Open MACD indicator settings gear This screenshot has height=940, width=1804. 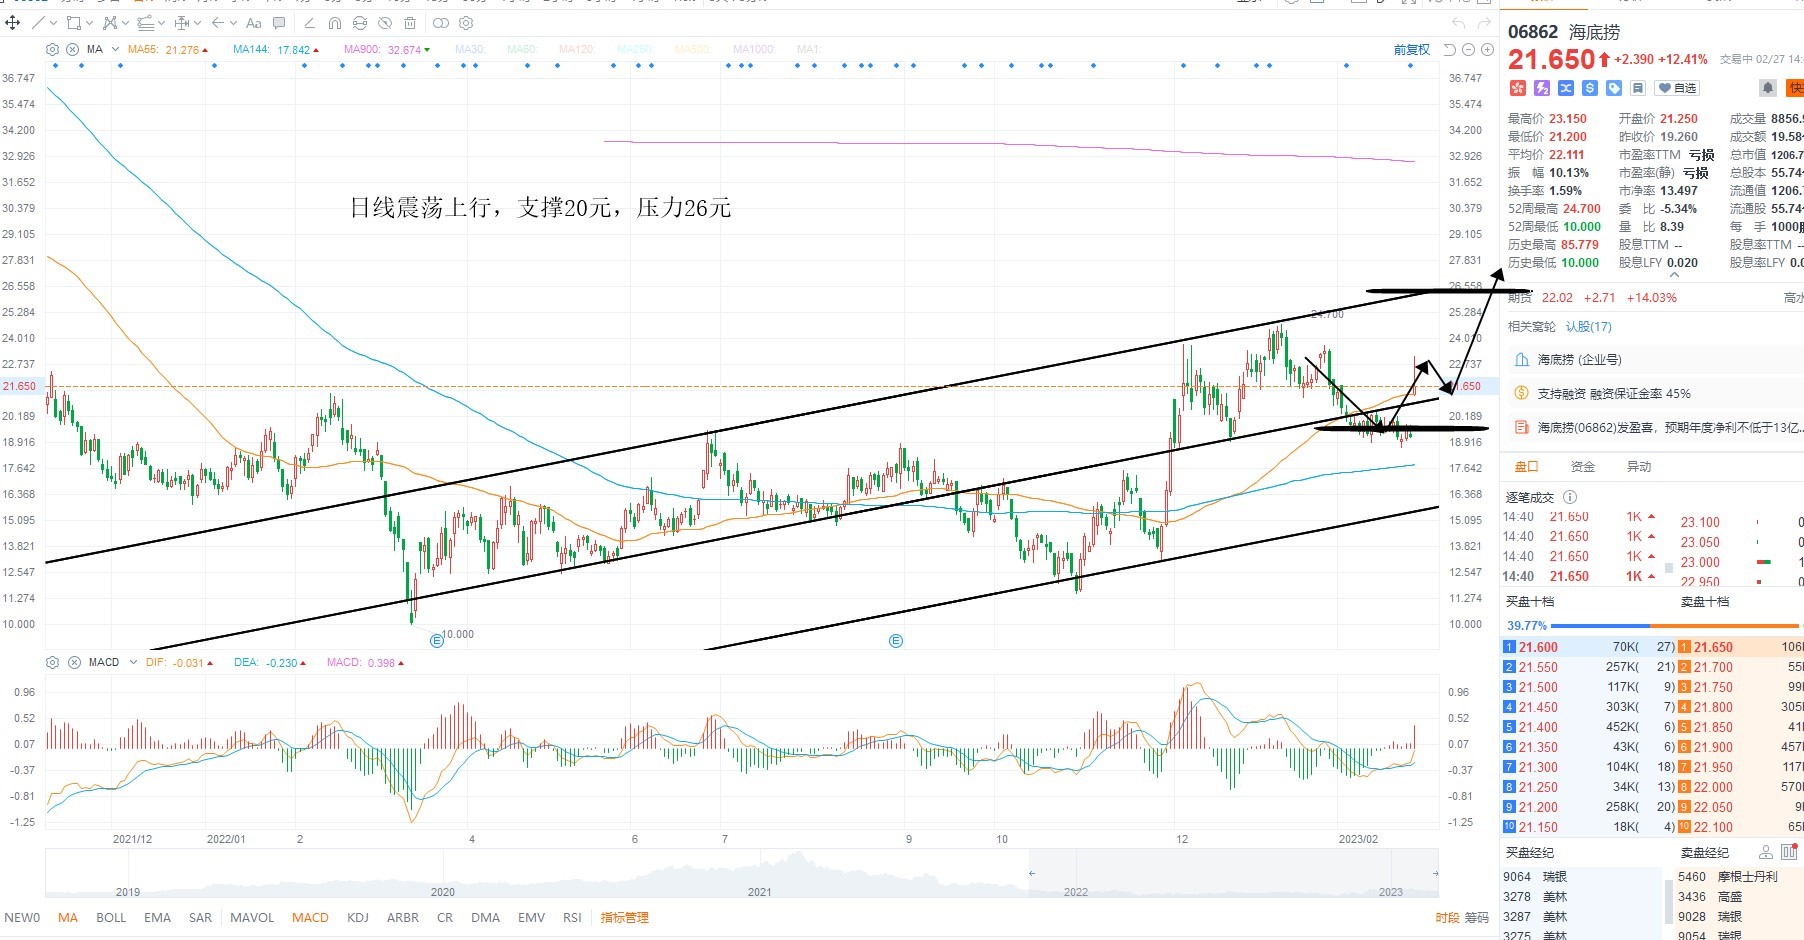(x=52, y=662)
